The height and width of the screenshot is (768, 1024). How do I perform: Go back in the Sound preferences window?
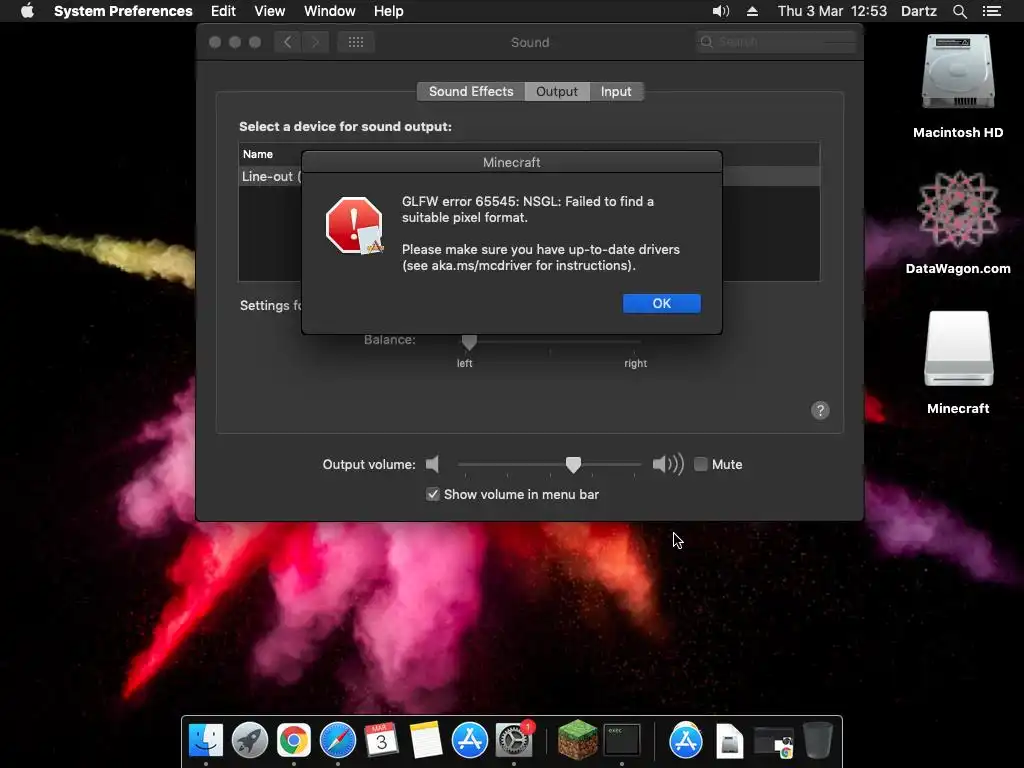click(x=287, y=42)
